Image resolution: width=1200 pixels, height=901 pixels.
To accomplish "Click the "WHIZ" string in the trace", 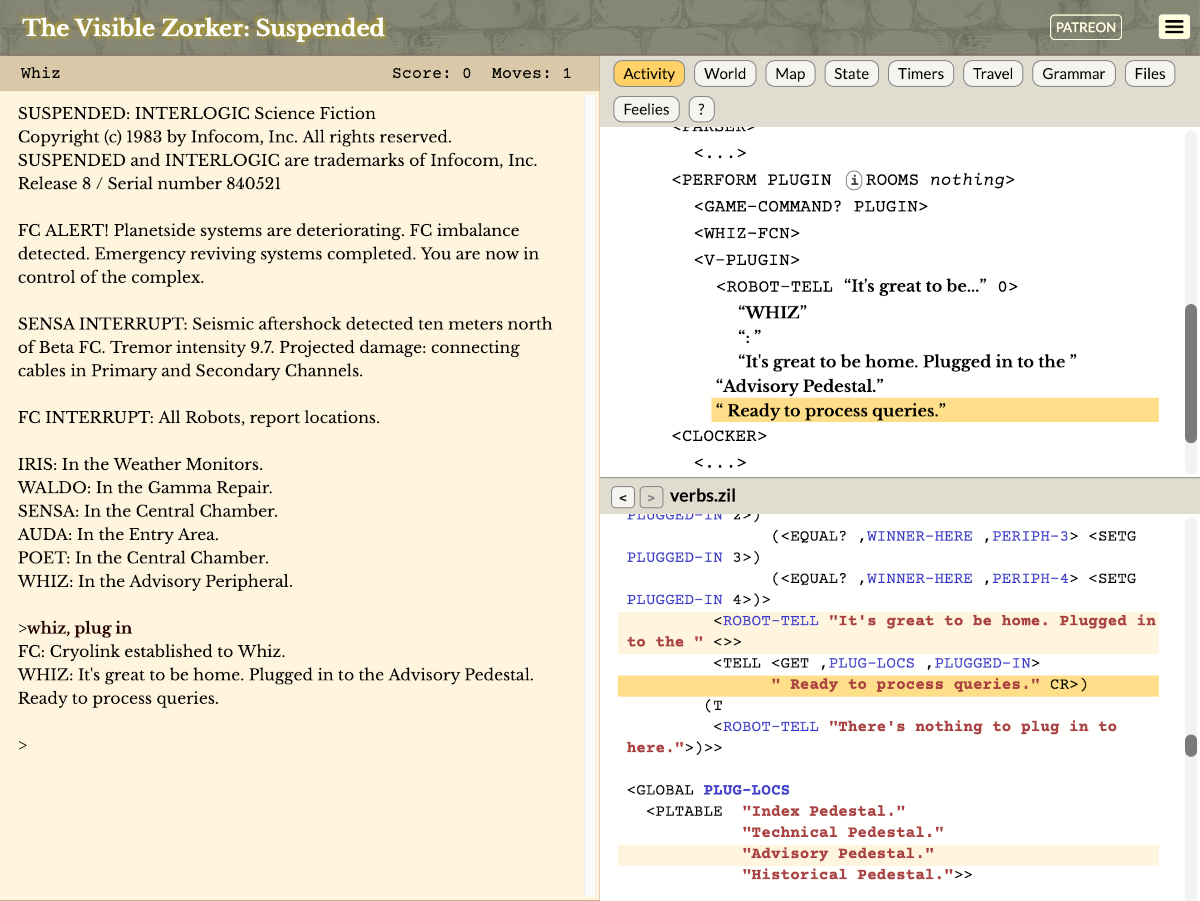I will click(x=772, y=312).
